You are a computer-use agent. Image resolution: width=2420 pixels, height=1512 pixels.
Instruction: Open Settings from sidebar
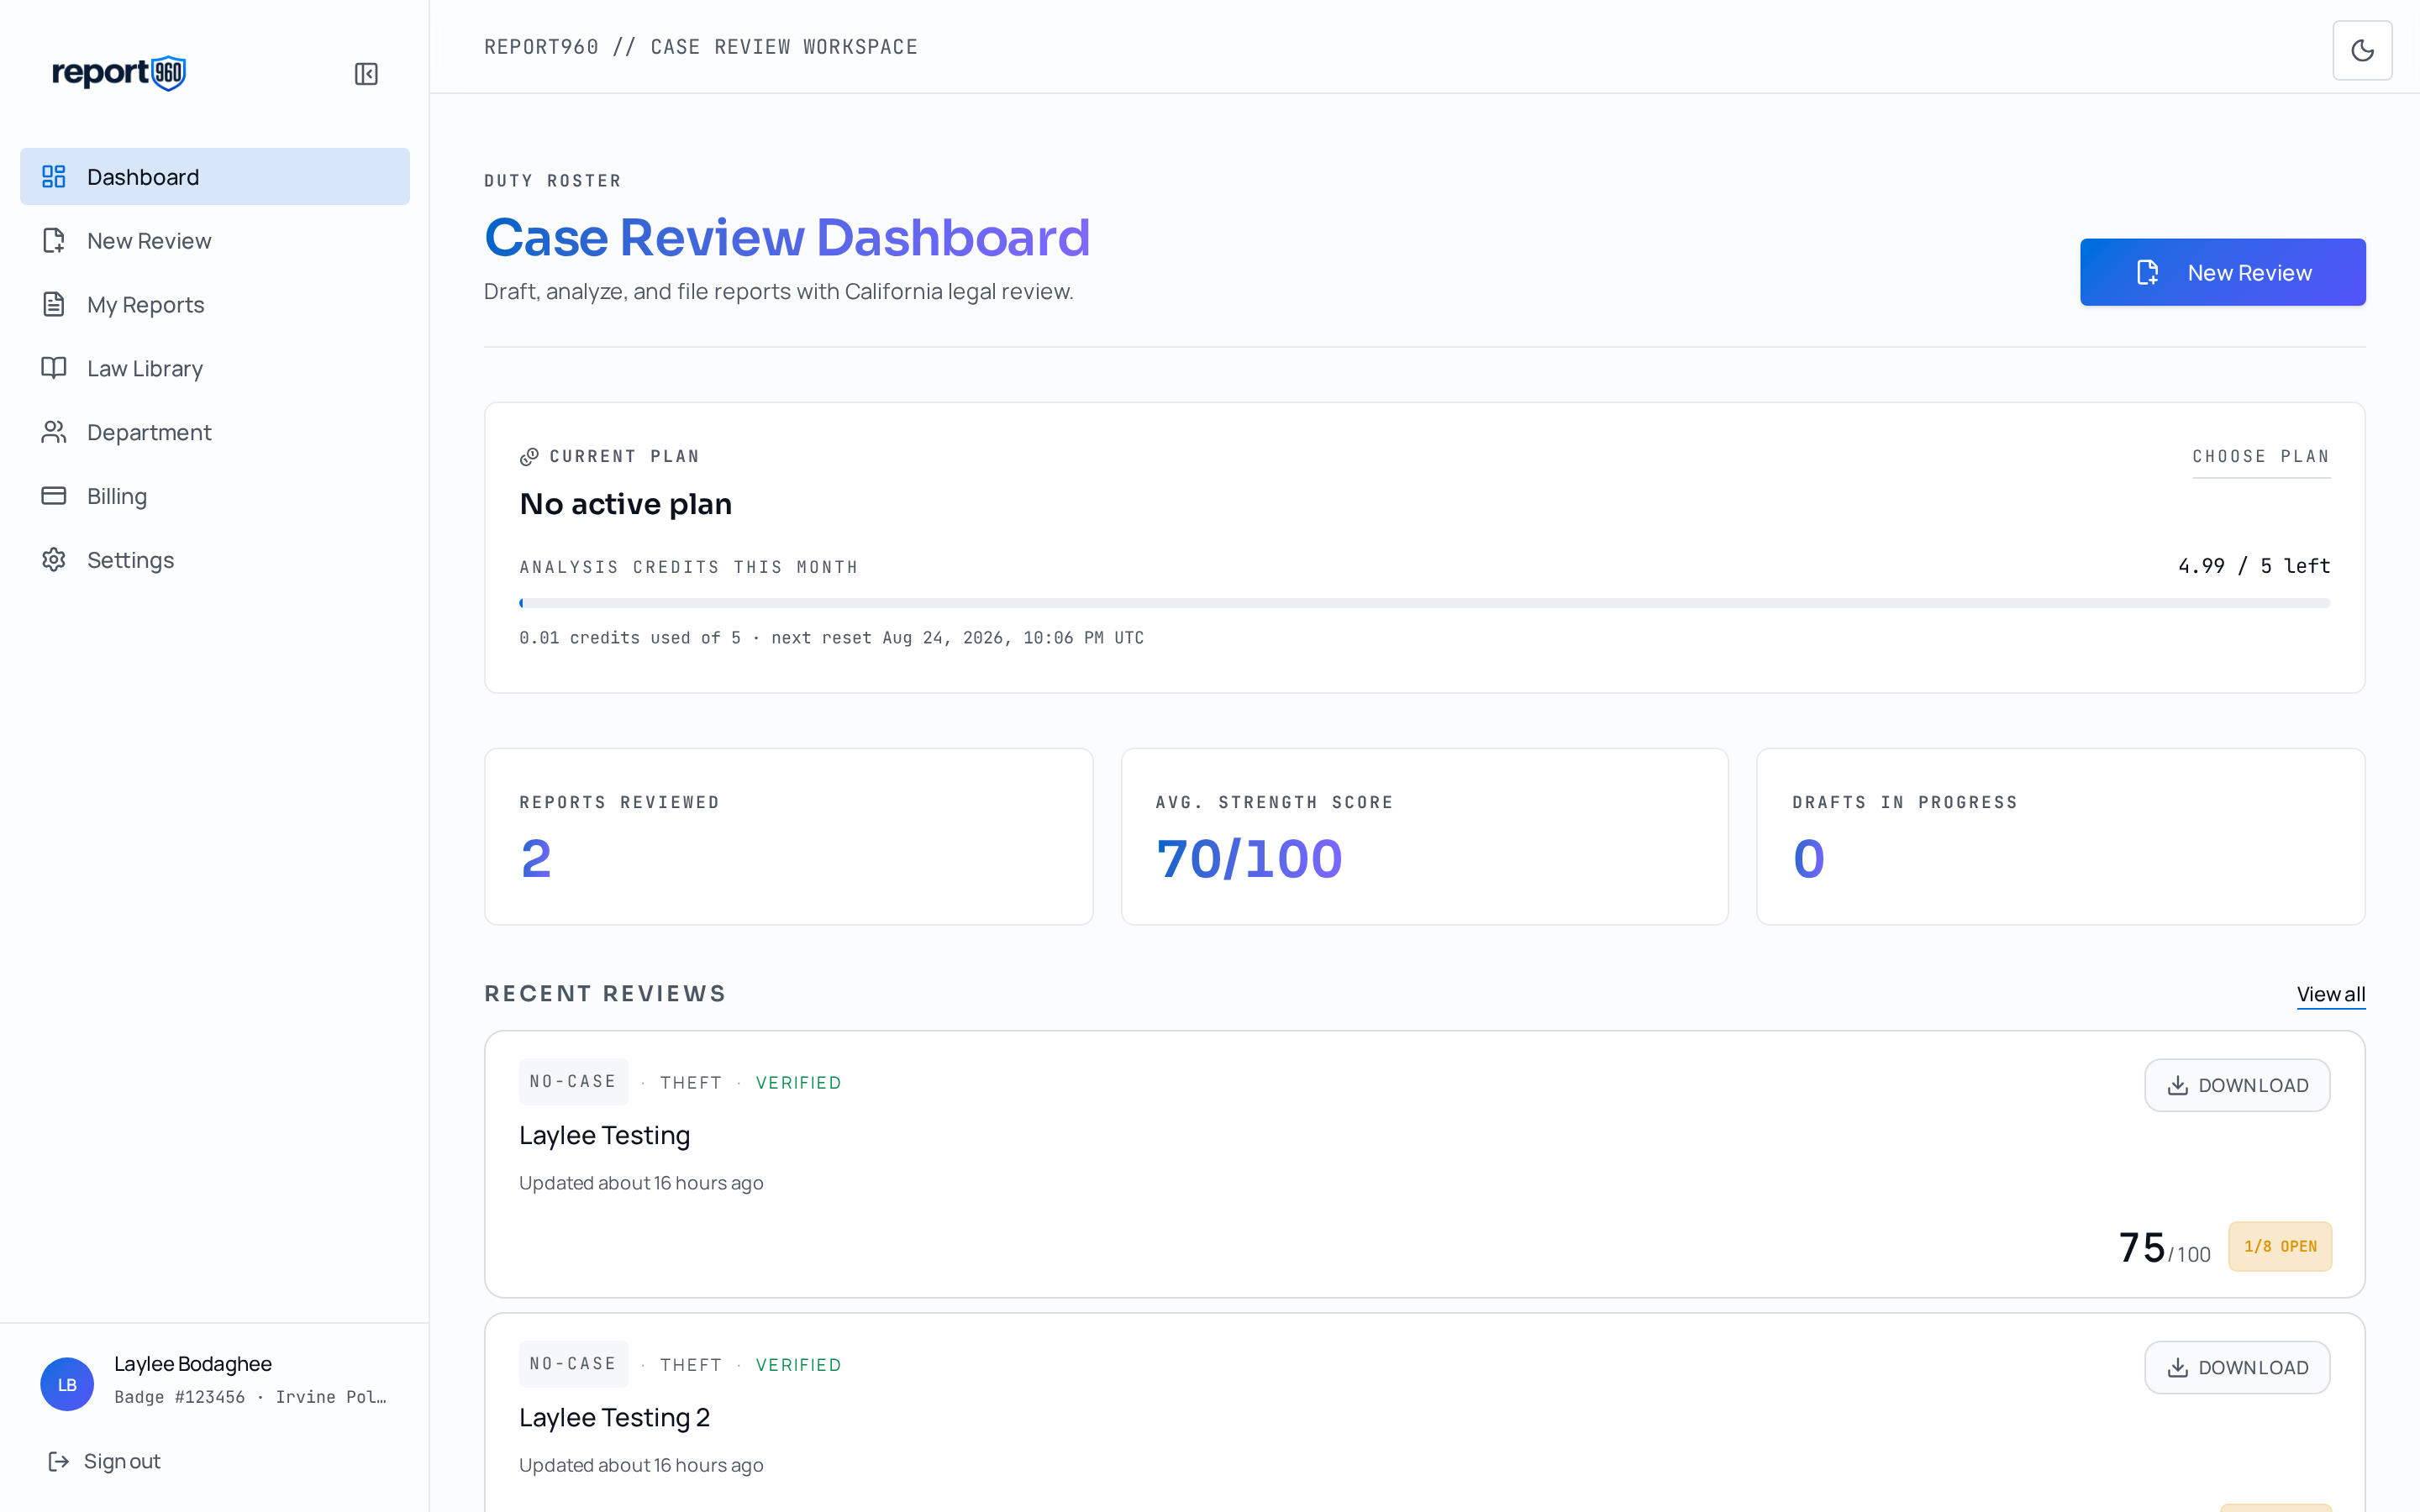point(215,560)
